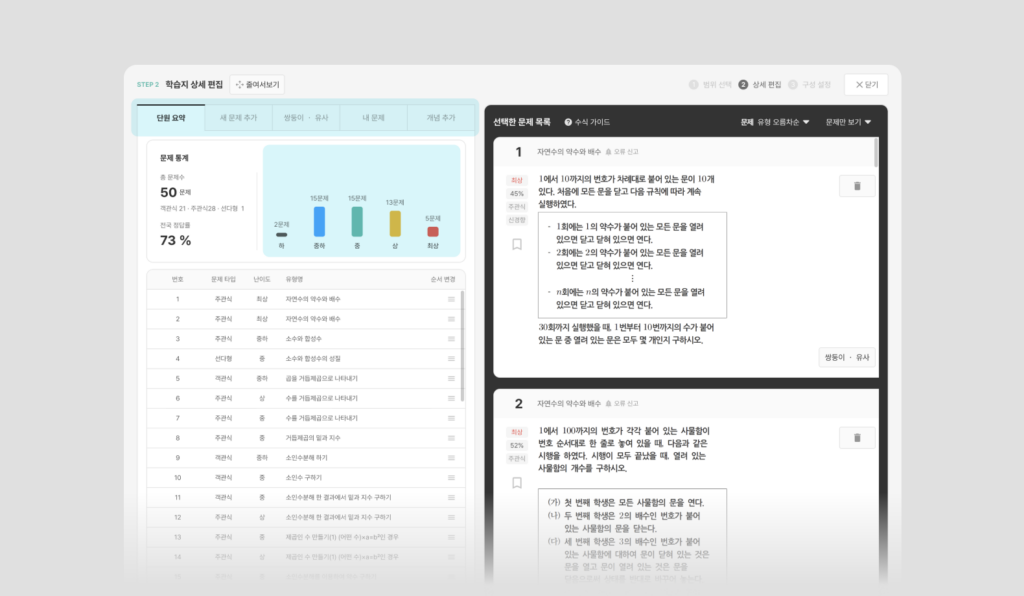This screenshot has width=1024, height=596.
Task: Bookmark problem 2
Action: pos(517,483)
